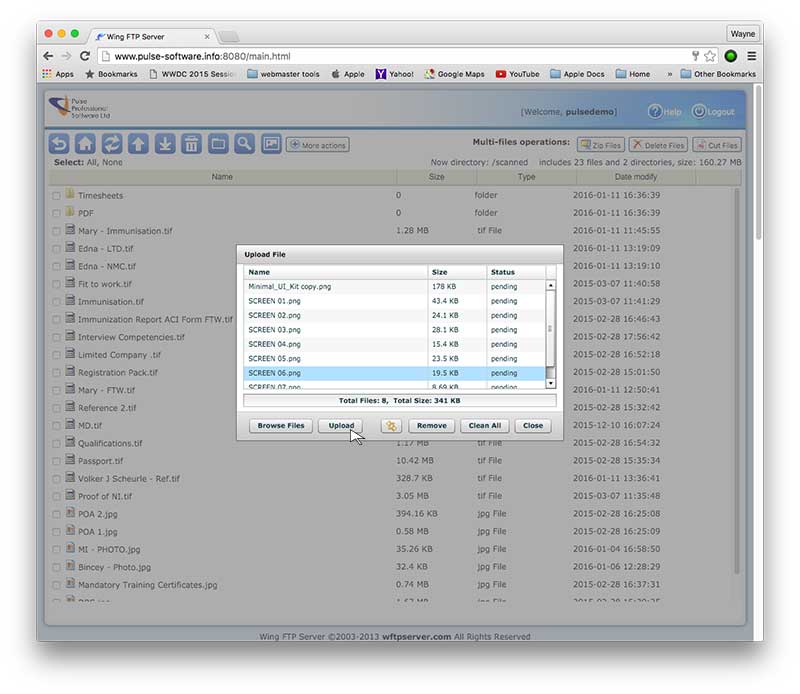Select the checkbox for POA 2.jpg
Screen dimensions: 800x694
(x=57, y=514)
